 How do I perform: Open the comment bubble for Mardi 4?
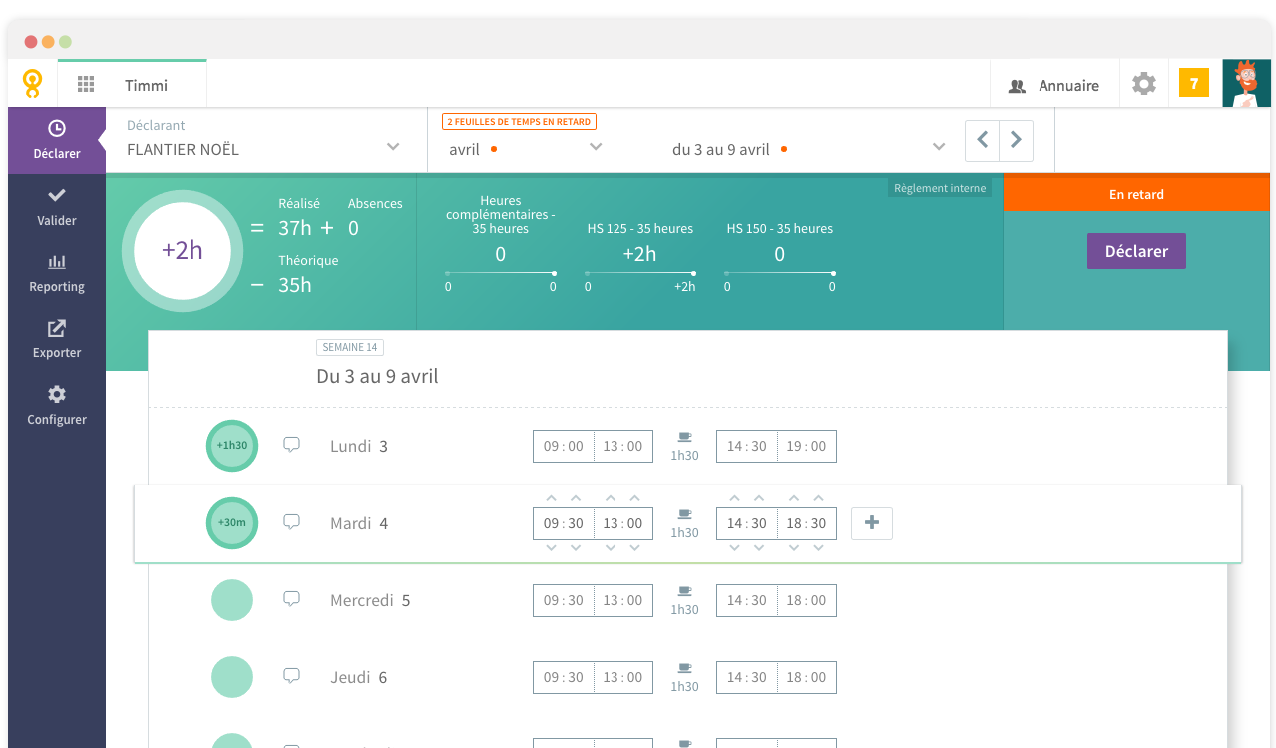[292, 522]
